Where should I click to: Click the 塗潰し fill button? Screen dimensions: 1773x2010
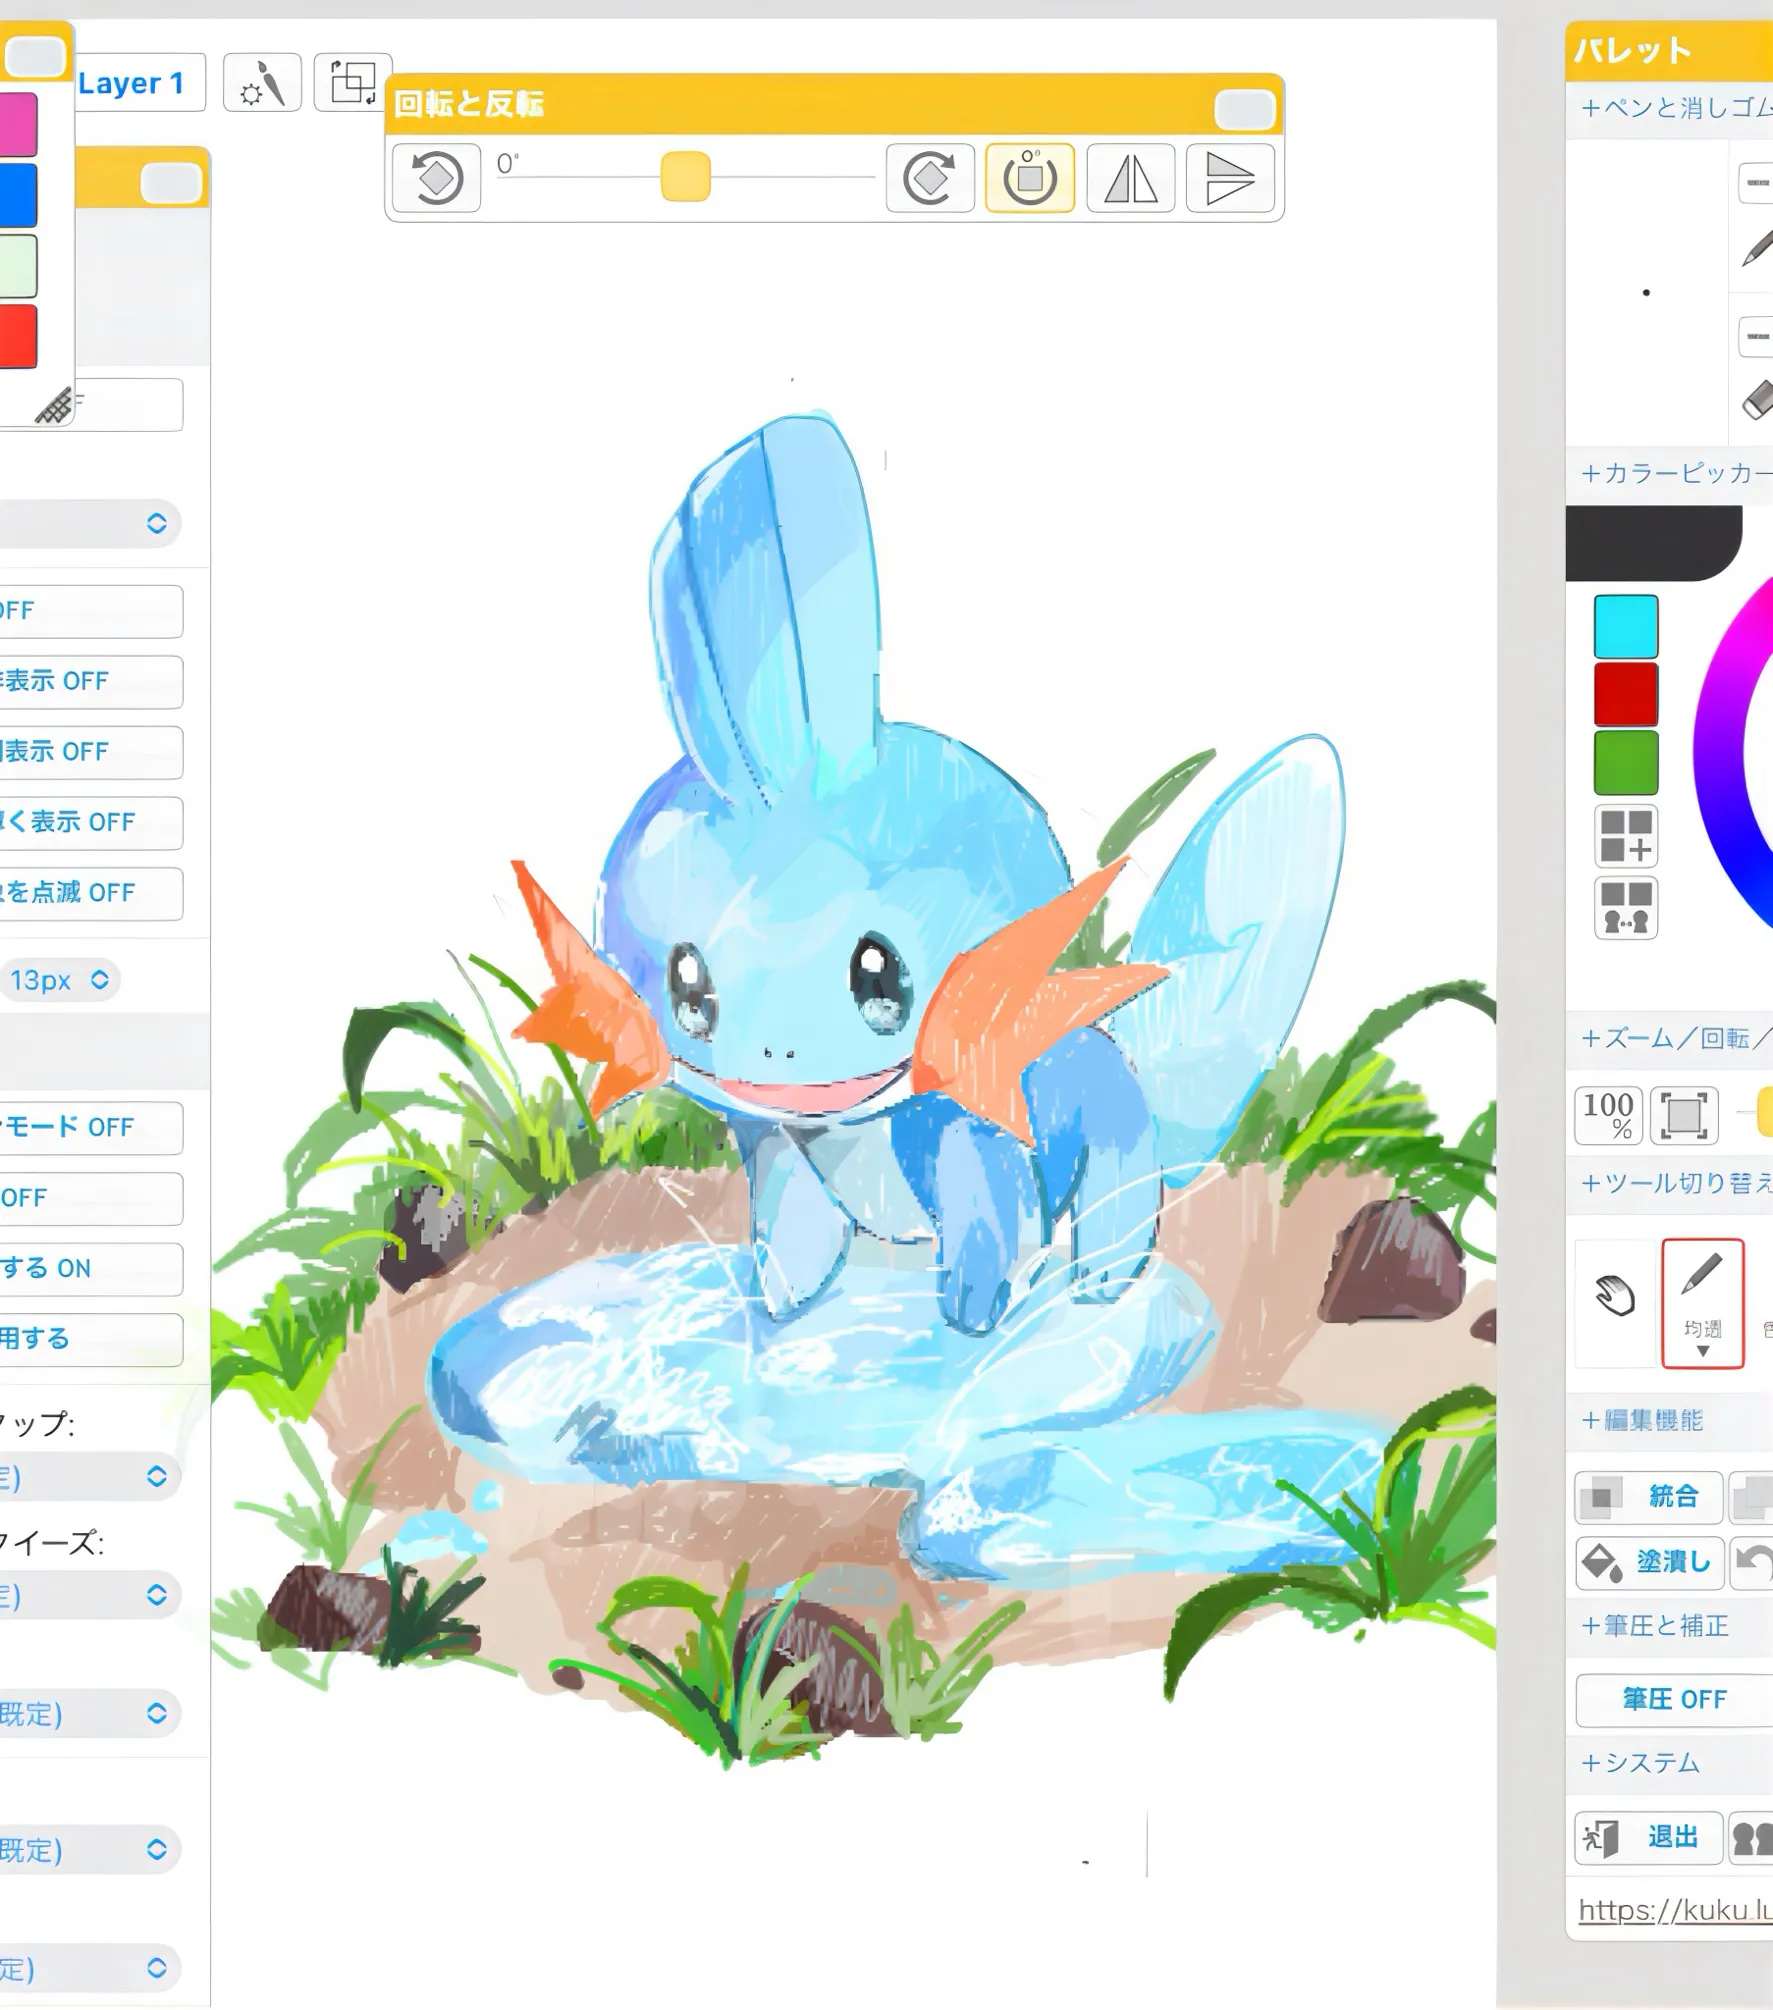point(1649,1563)
